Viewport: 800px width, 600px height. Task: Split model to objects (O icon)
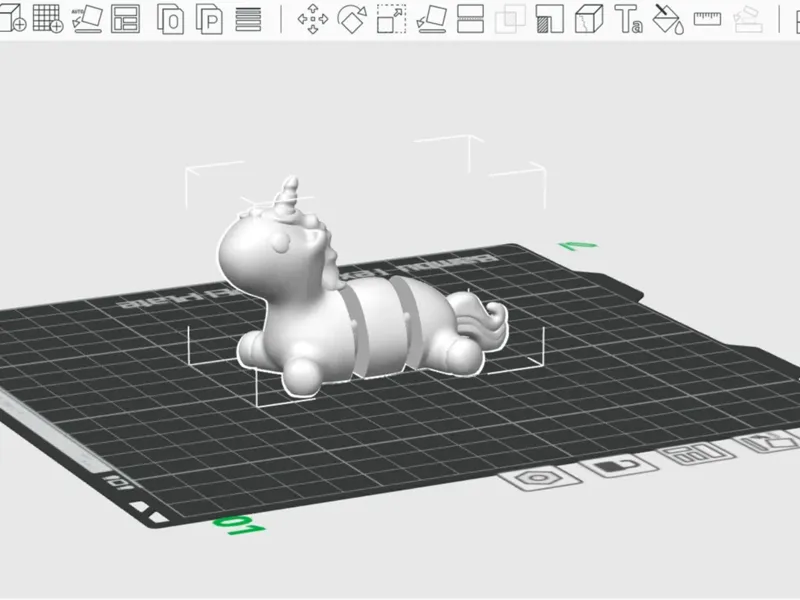170,19
